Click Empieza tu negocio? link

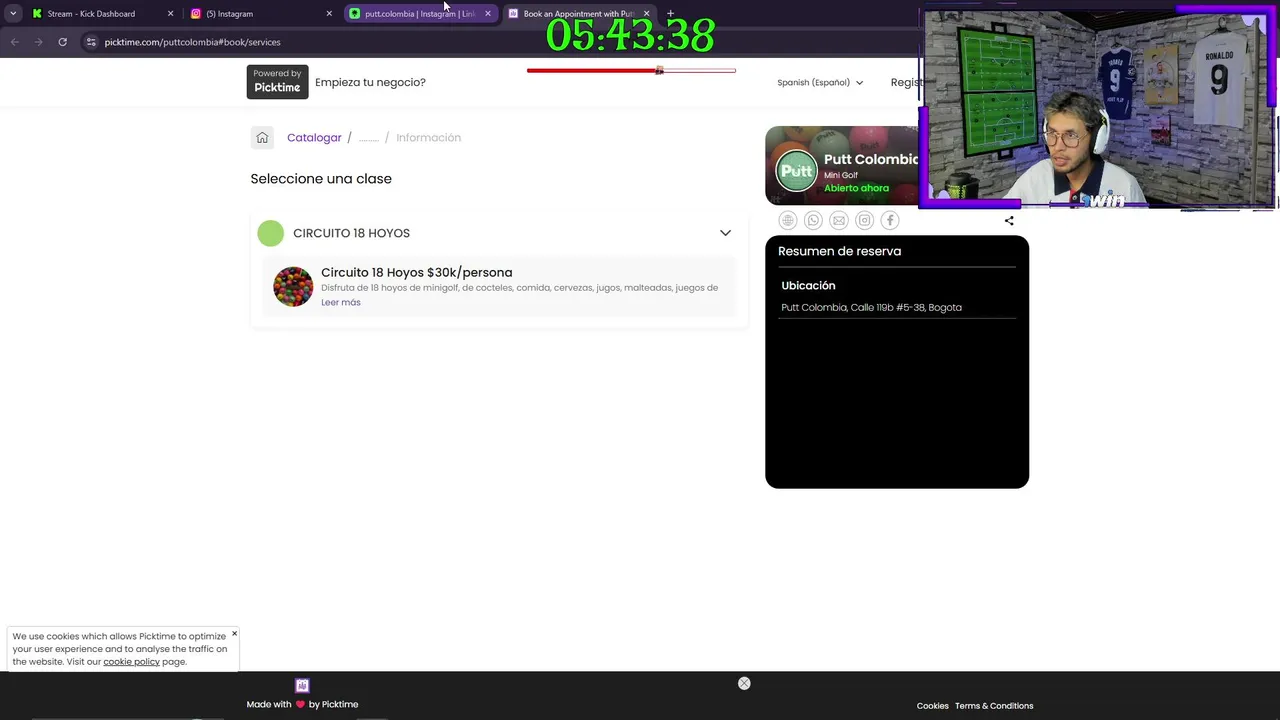370,82
